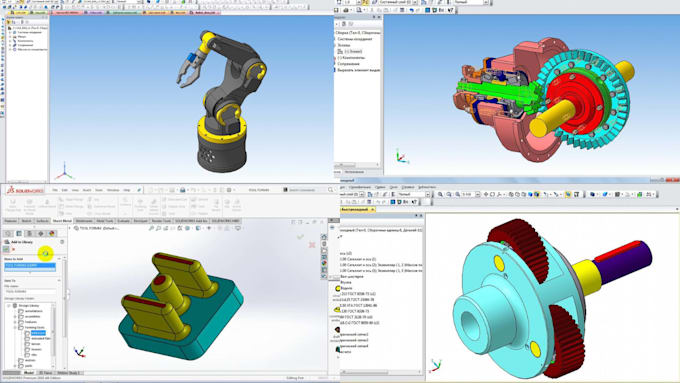Select the motion folder in Design Library

tap(30, 360)
